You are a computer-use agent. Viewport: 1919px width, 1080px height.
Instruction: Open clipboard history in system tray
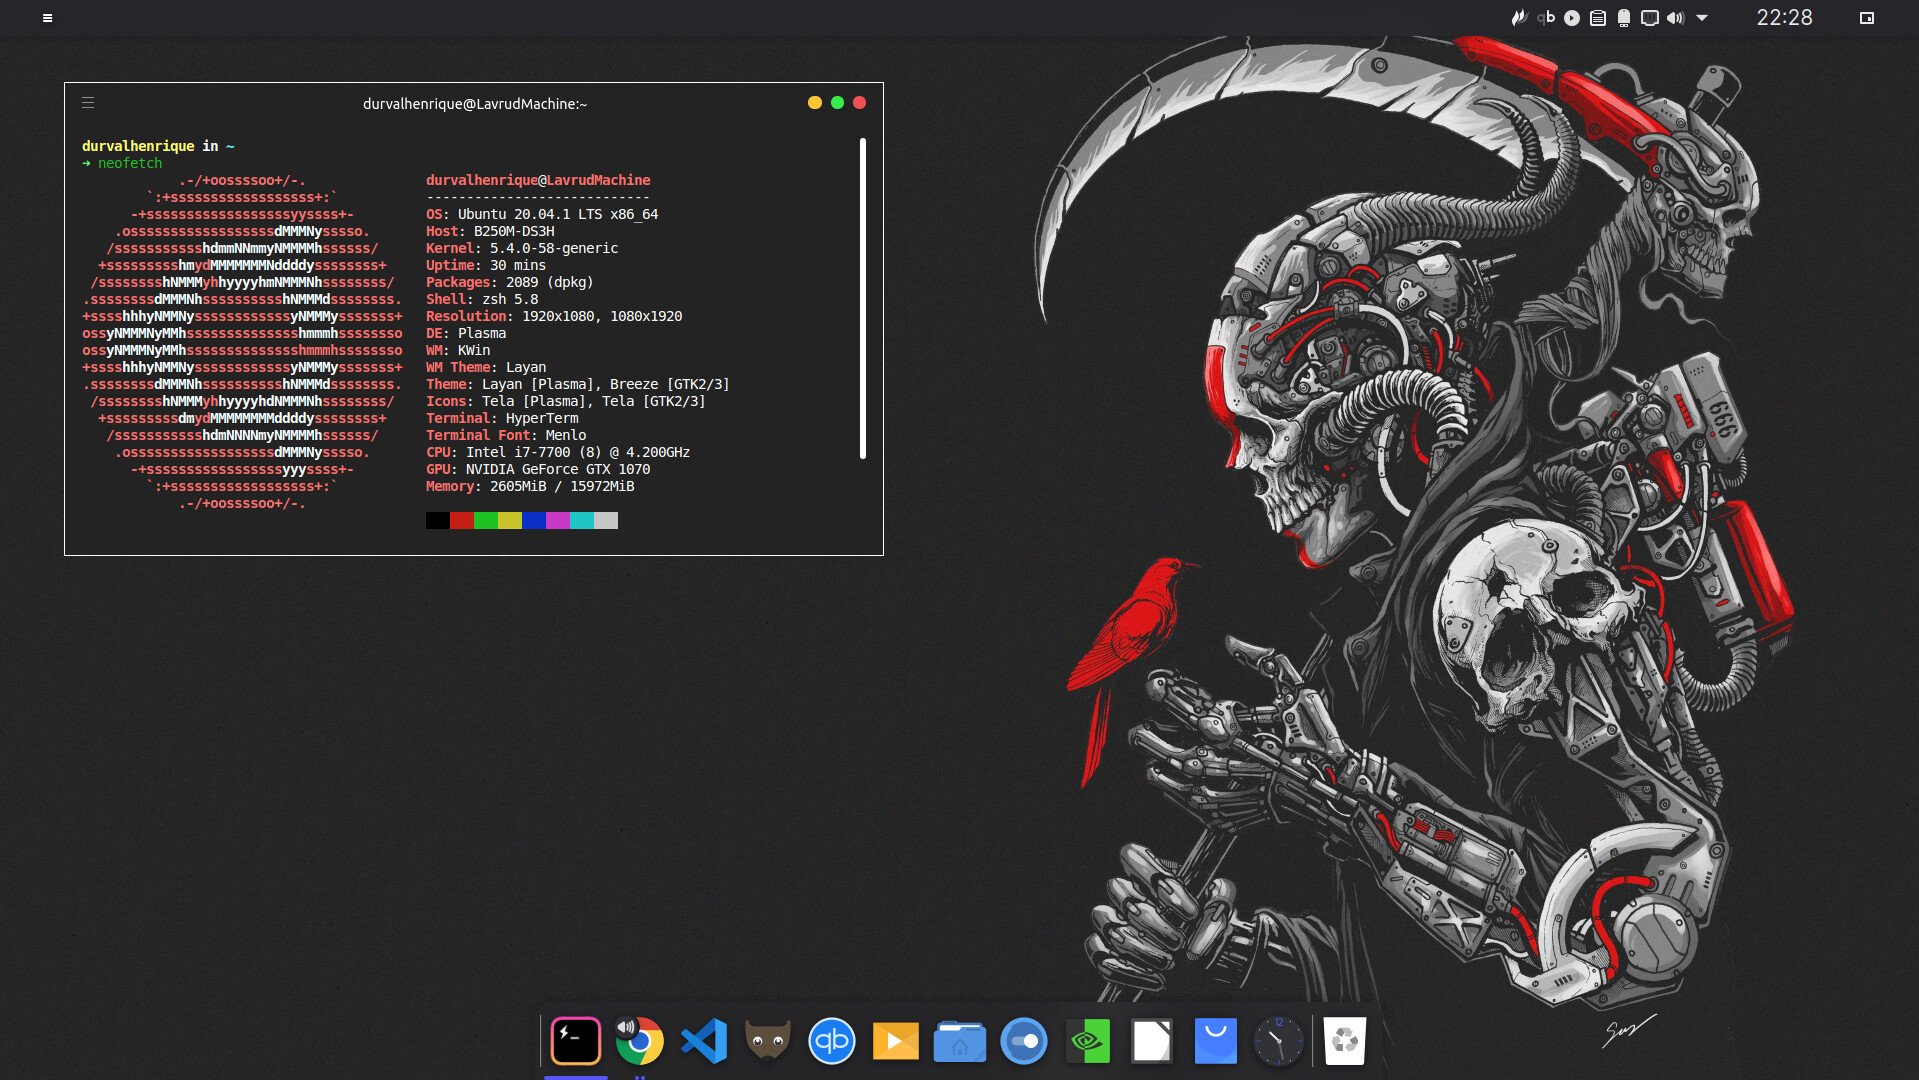(x=1598, y=18)
